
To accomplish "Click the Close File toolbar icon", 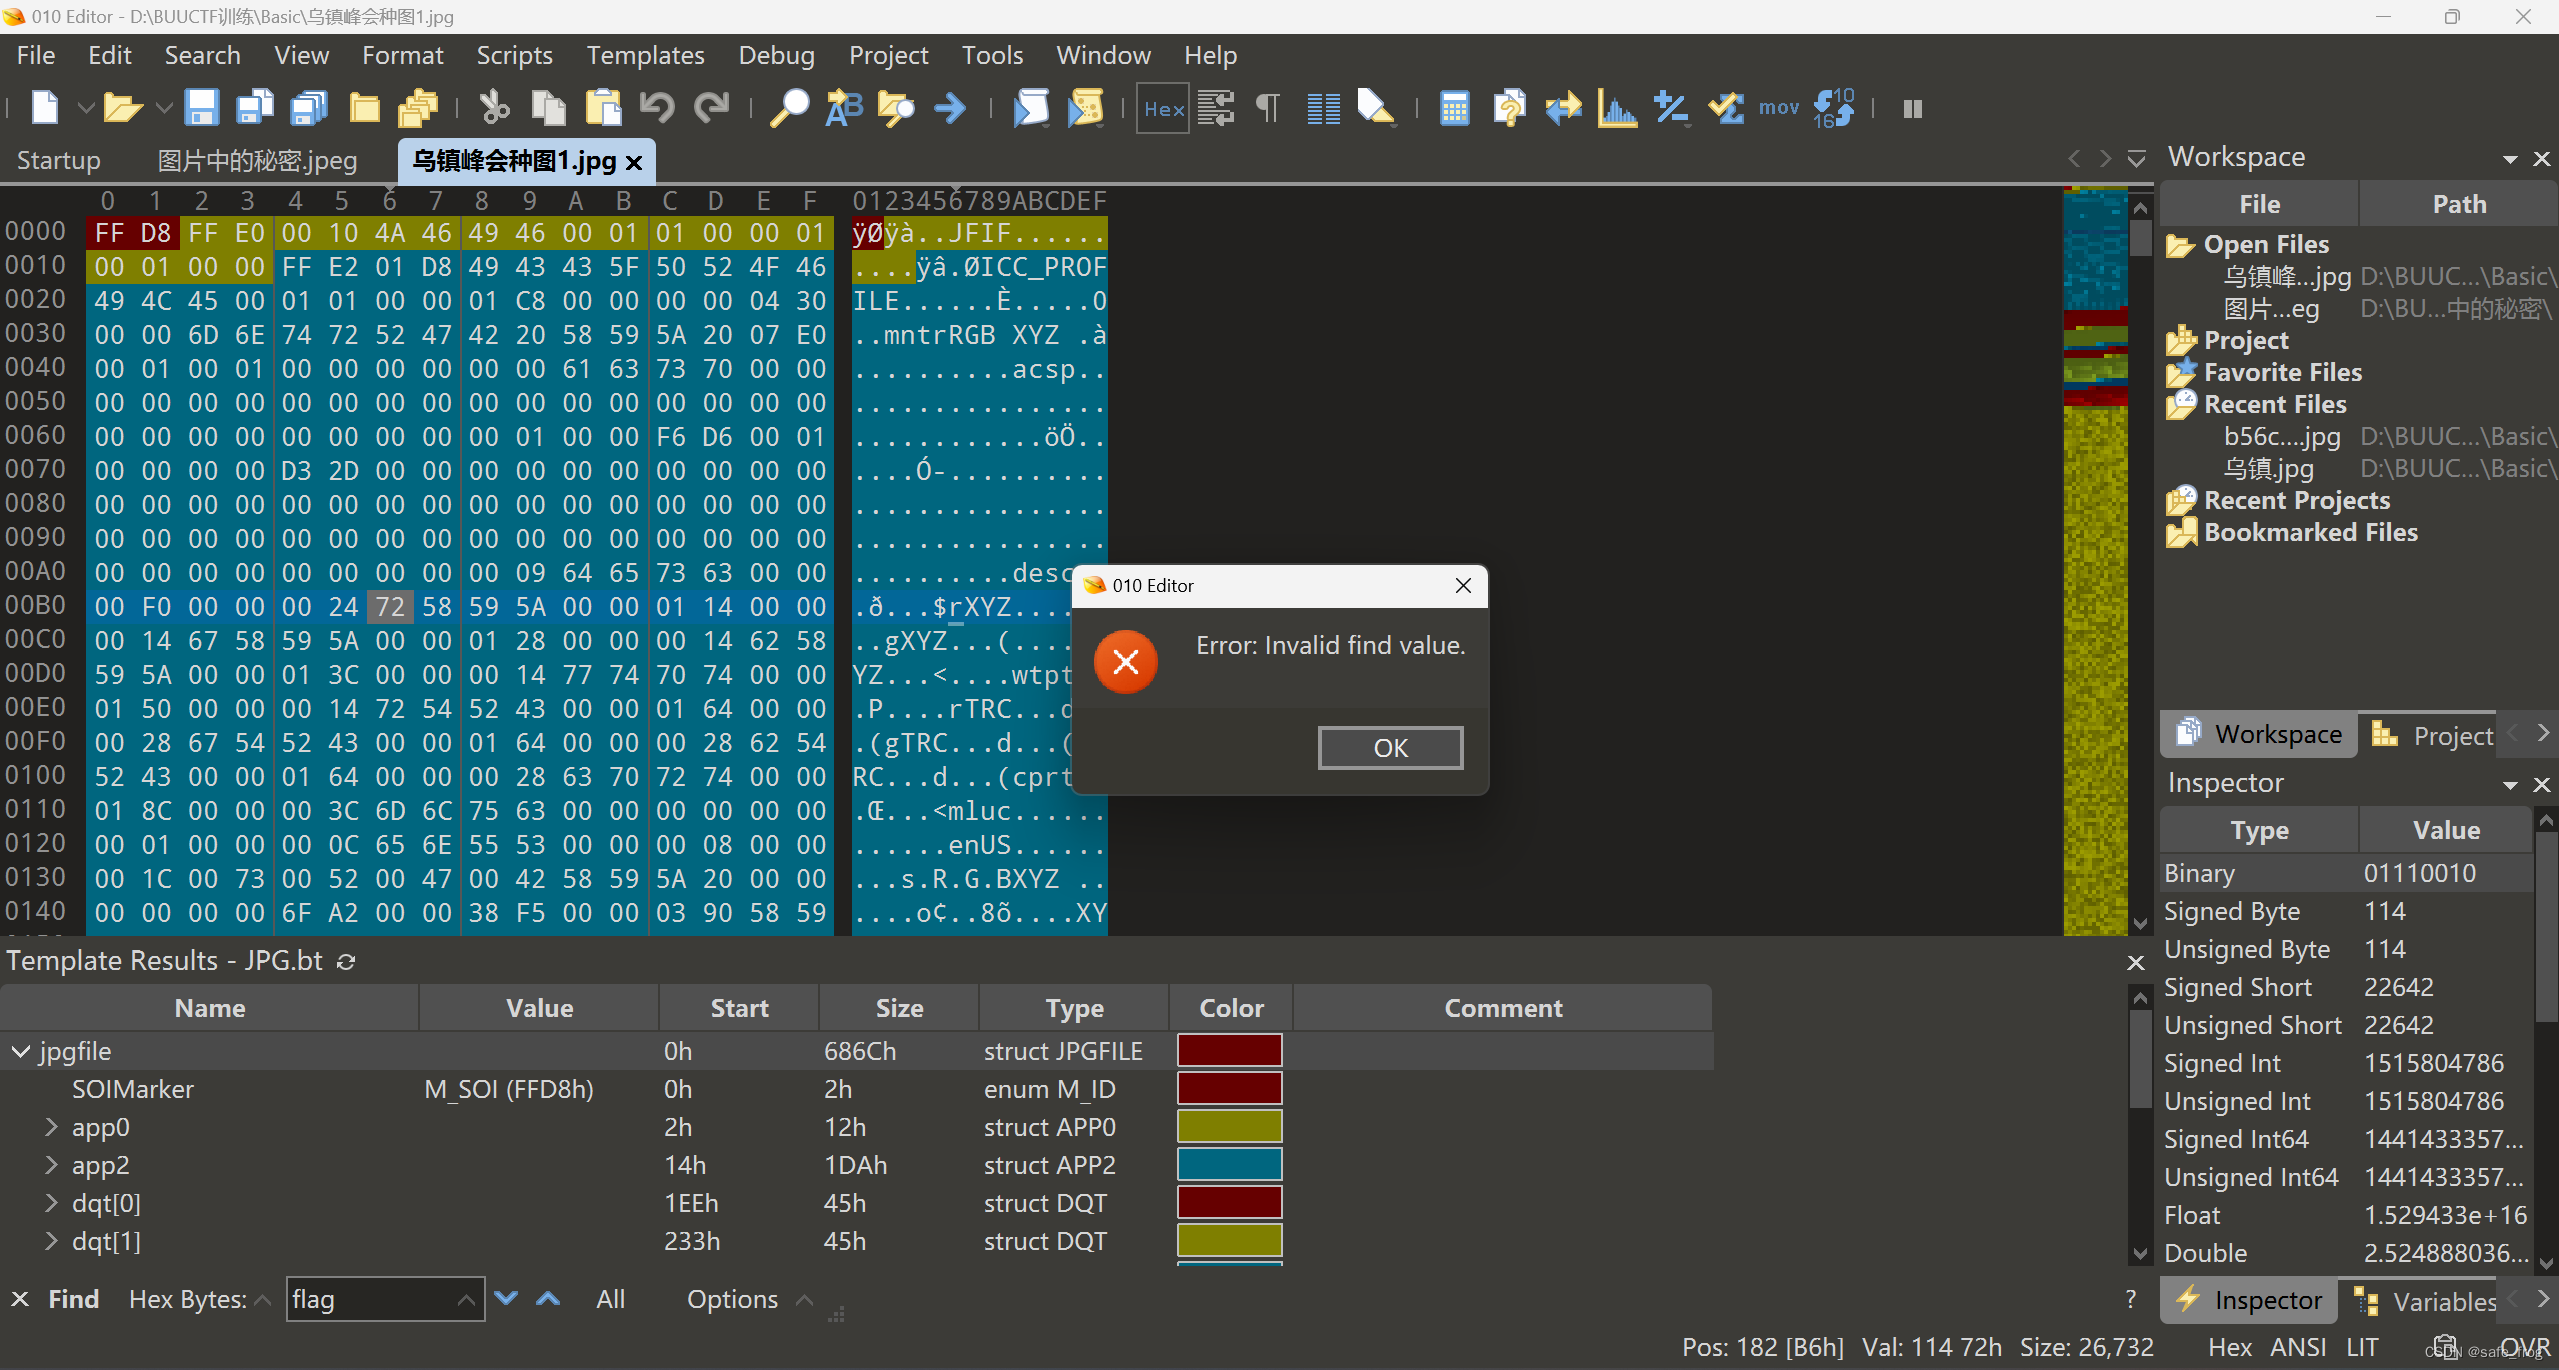I will coord(364,108).
